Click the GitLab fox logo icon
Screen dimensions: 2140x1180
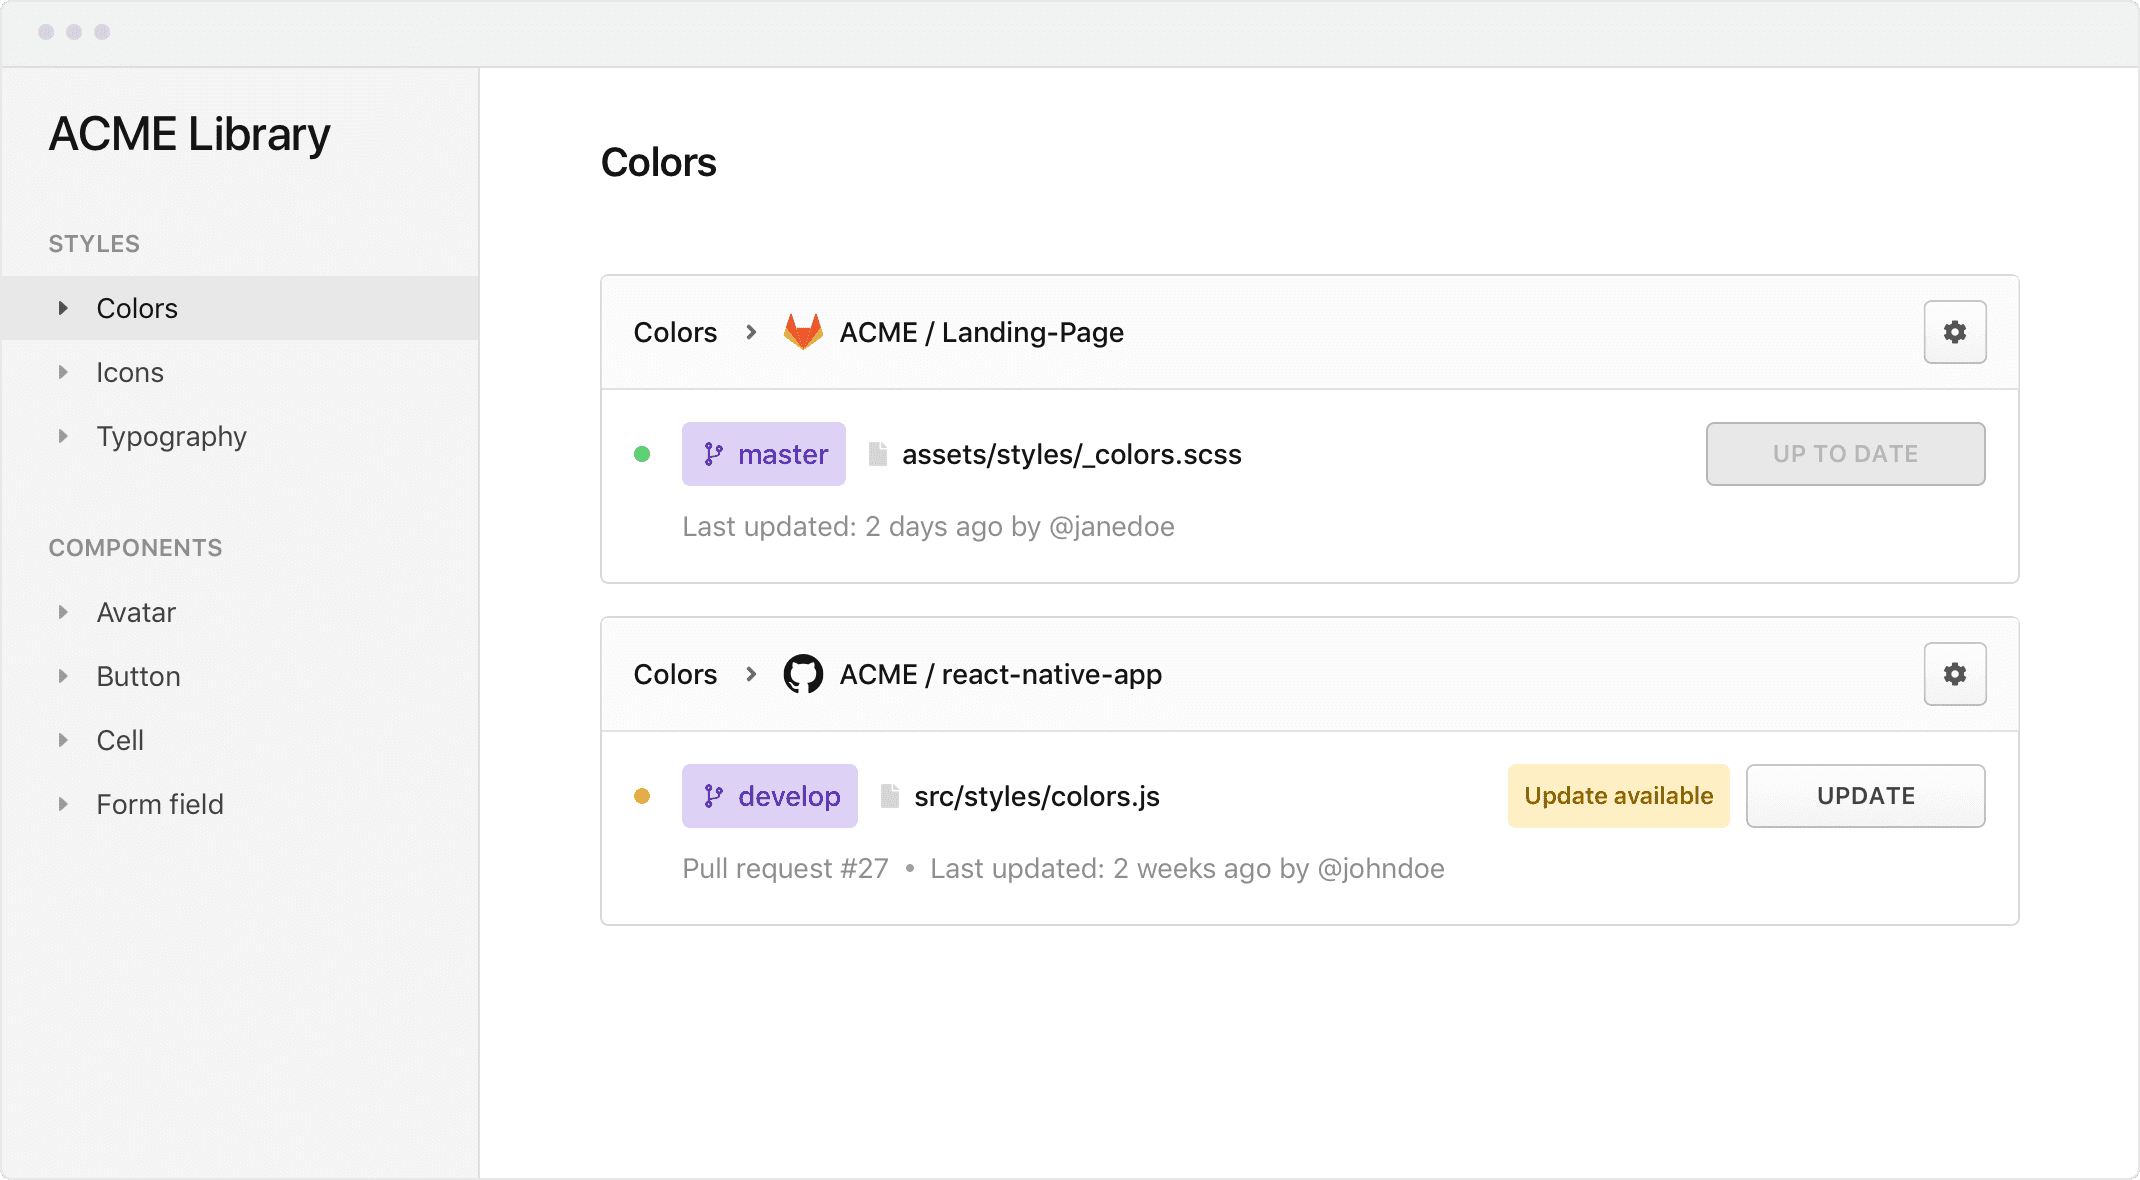[x=803, y=332]
